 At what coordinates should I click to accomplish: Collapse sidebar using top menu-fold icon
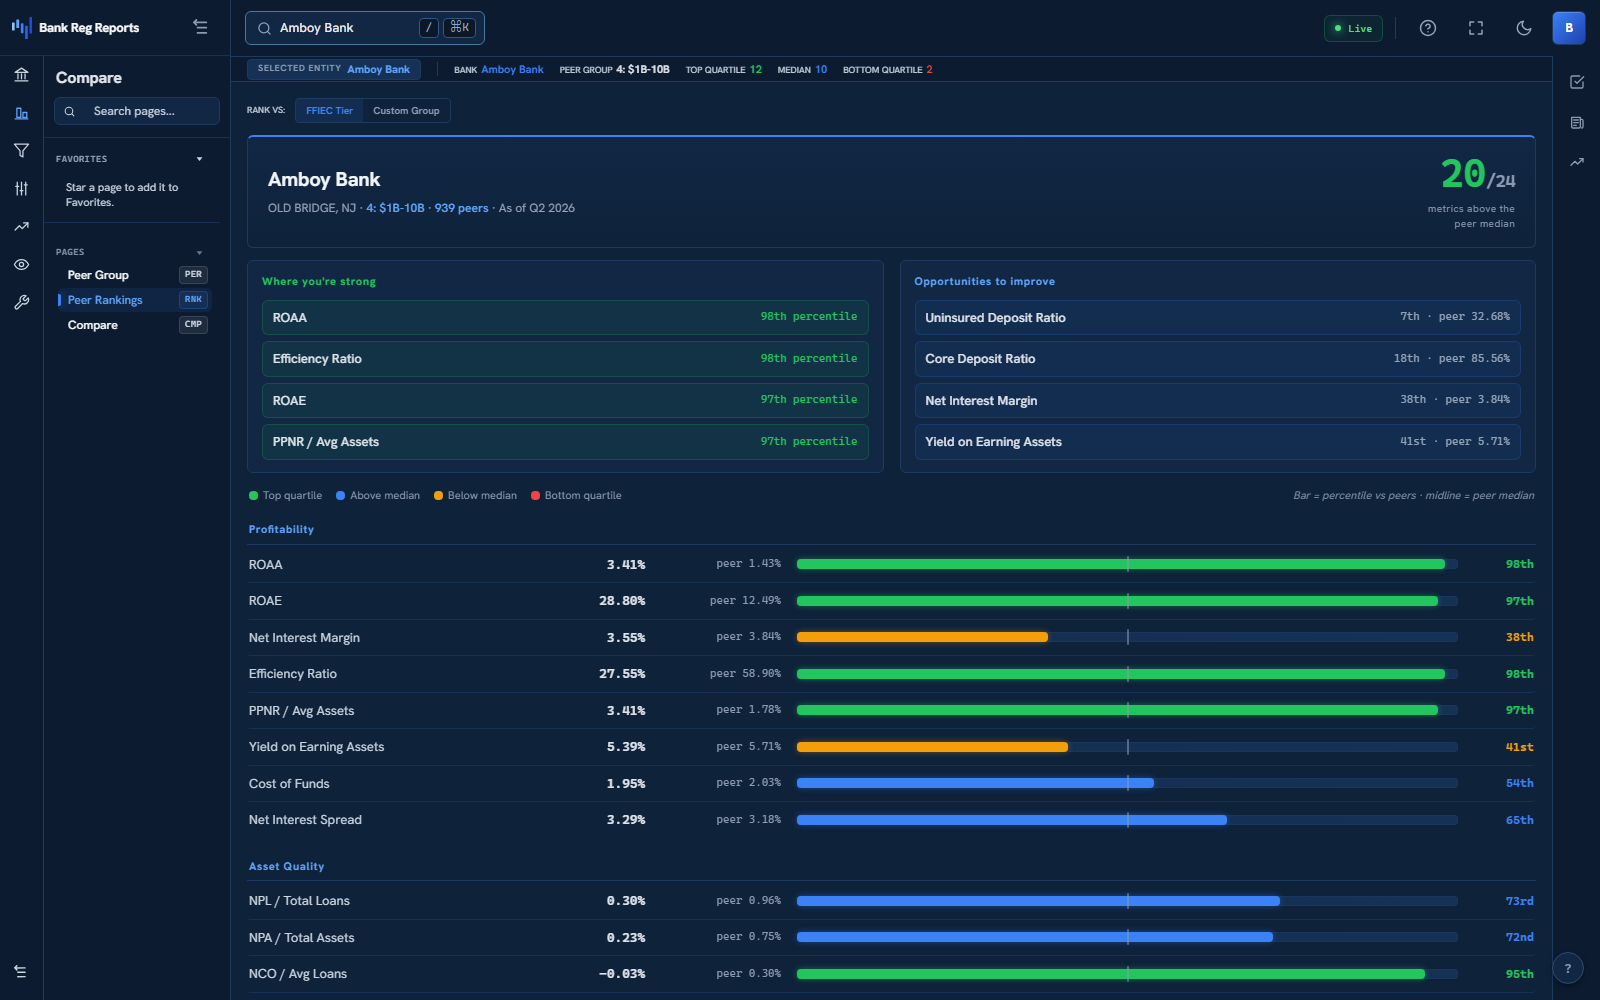coord(200,28)
